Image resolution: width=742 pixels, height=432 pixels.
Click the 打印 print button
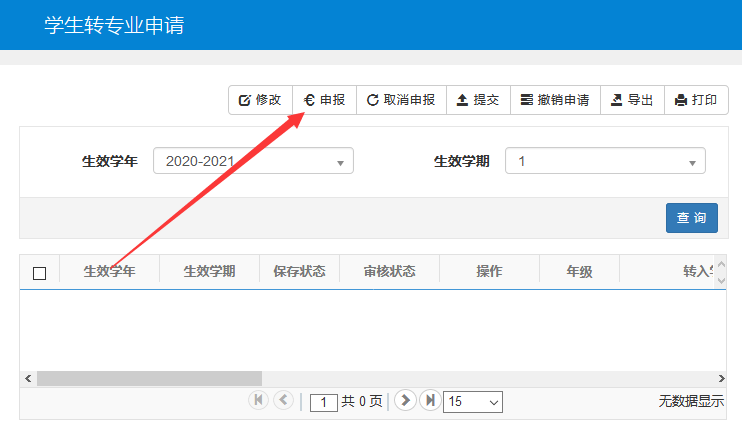point(696,100)
